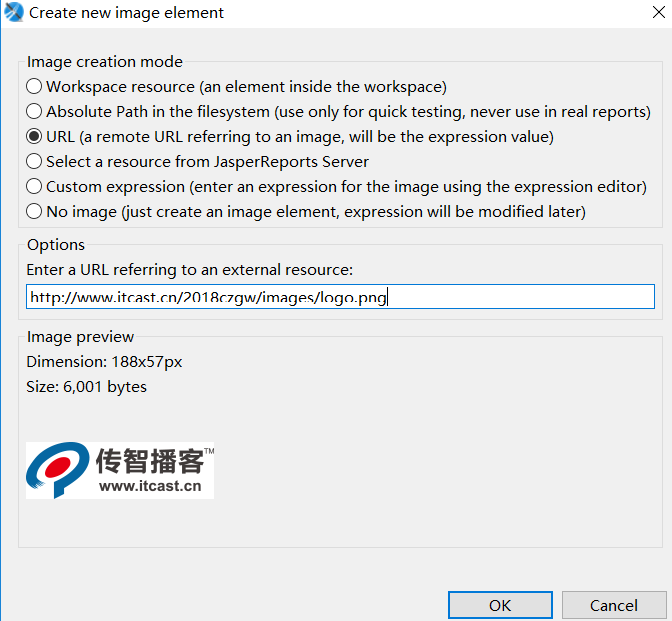The width and height of the screenshot is (672, 621).
Task: Click the Jaspersoft Studio icon in title bar
Action: 13,12
